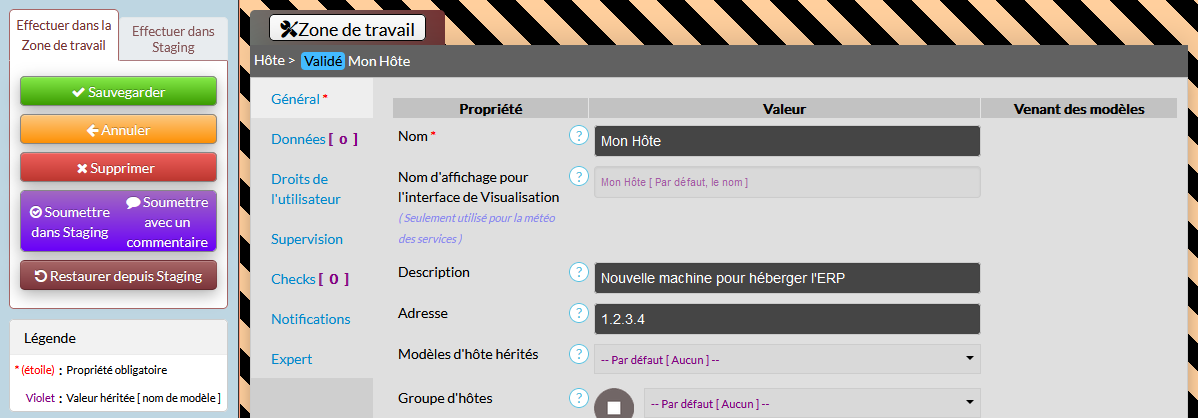
Task: Toggle the round Groupe d'hôtes button
Action: (x=614, y=405)
